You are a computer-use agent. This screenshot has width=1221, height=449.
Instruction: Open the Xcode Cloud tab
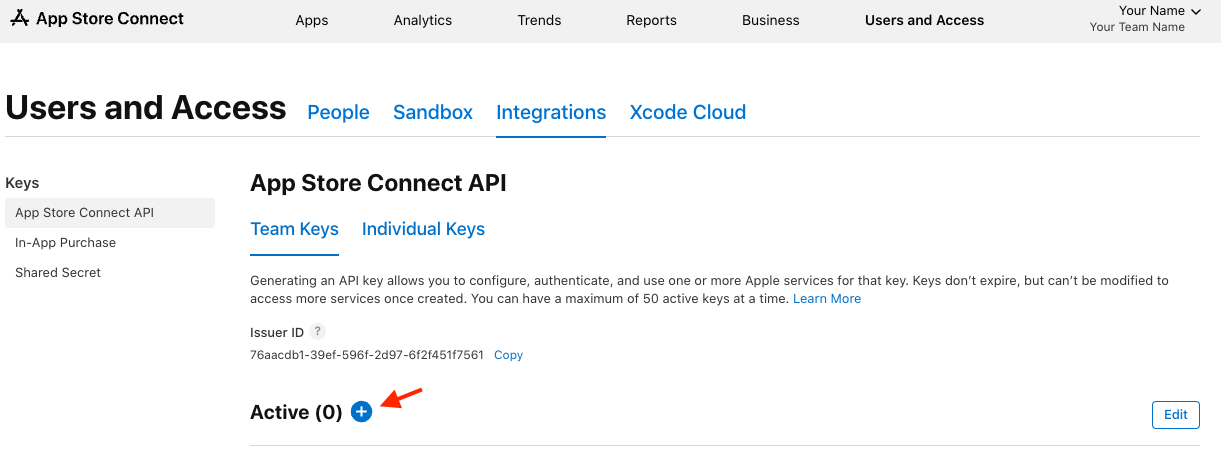(688, 113)
